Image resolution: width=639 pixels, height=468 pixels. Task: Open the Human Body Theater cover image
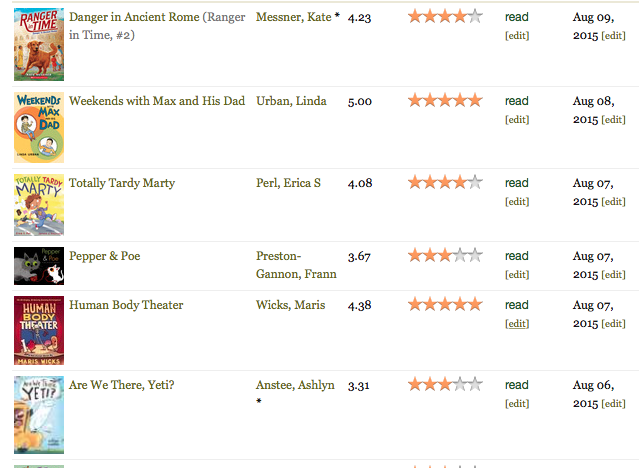pos(38,331)
